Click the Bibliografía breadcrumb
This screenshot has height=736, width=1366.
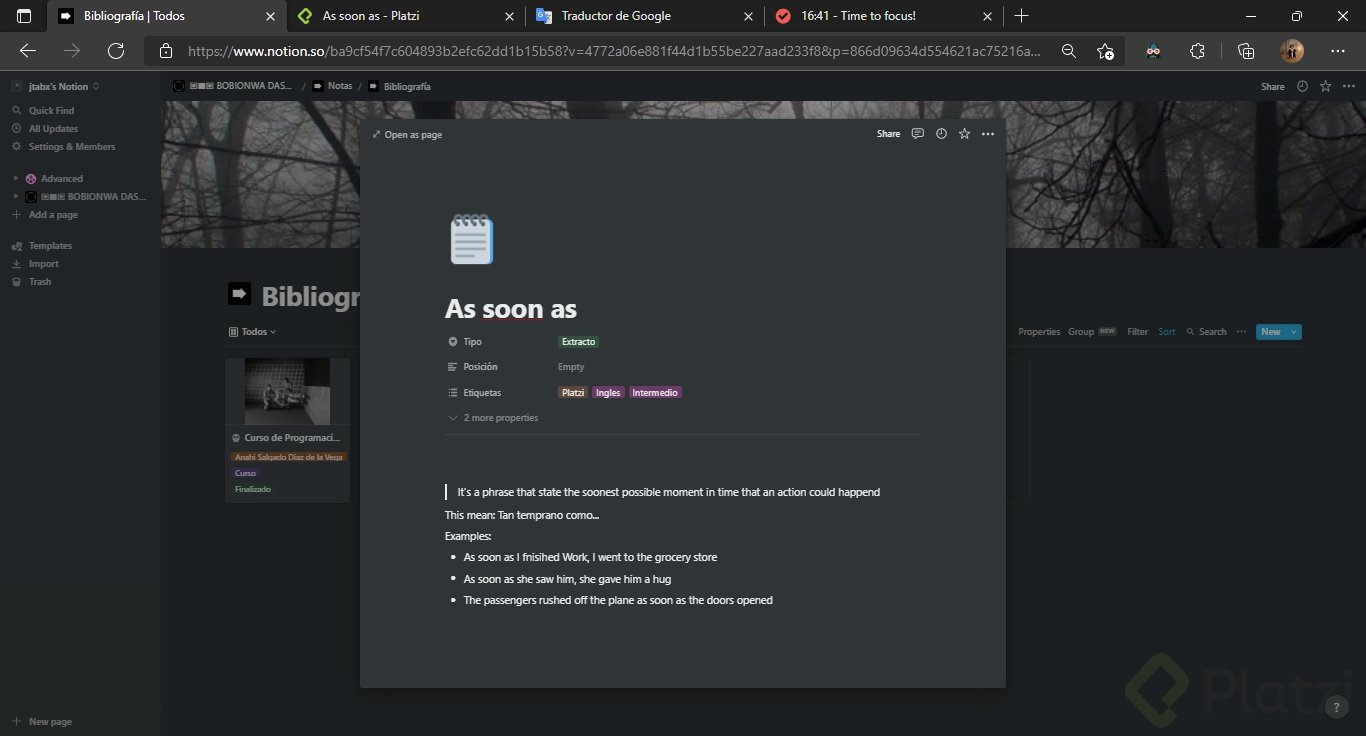tap(399, 87)
